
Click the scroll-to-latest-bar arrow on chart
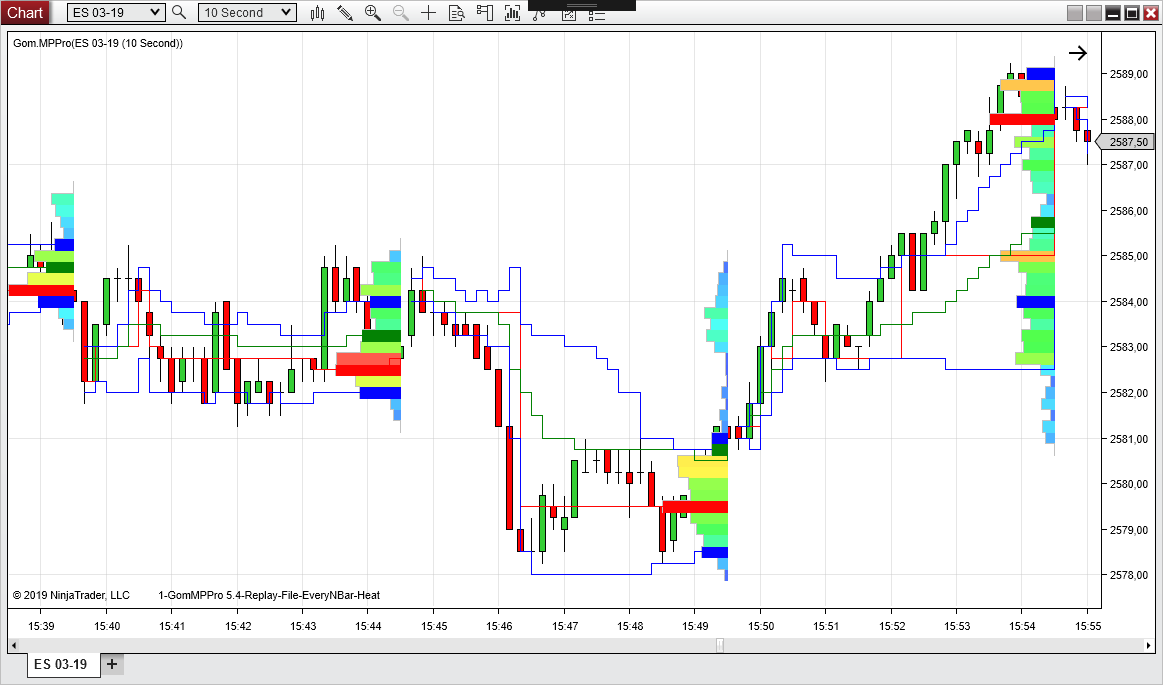[x=1078, y=53]
